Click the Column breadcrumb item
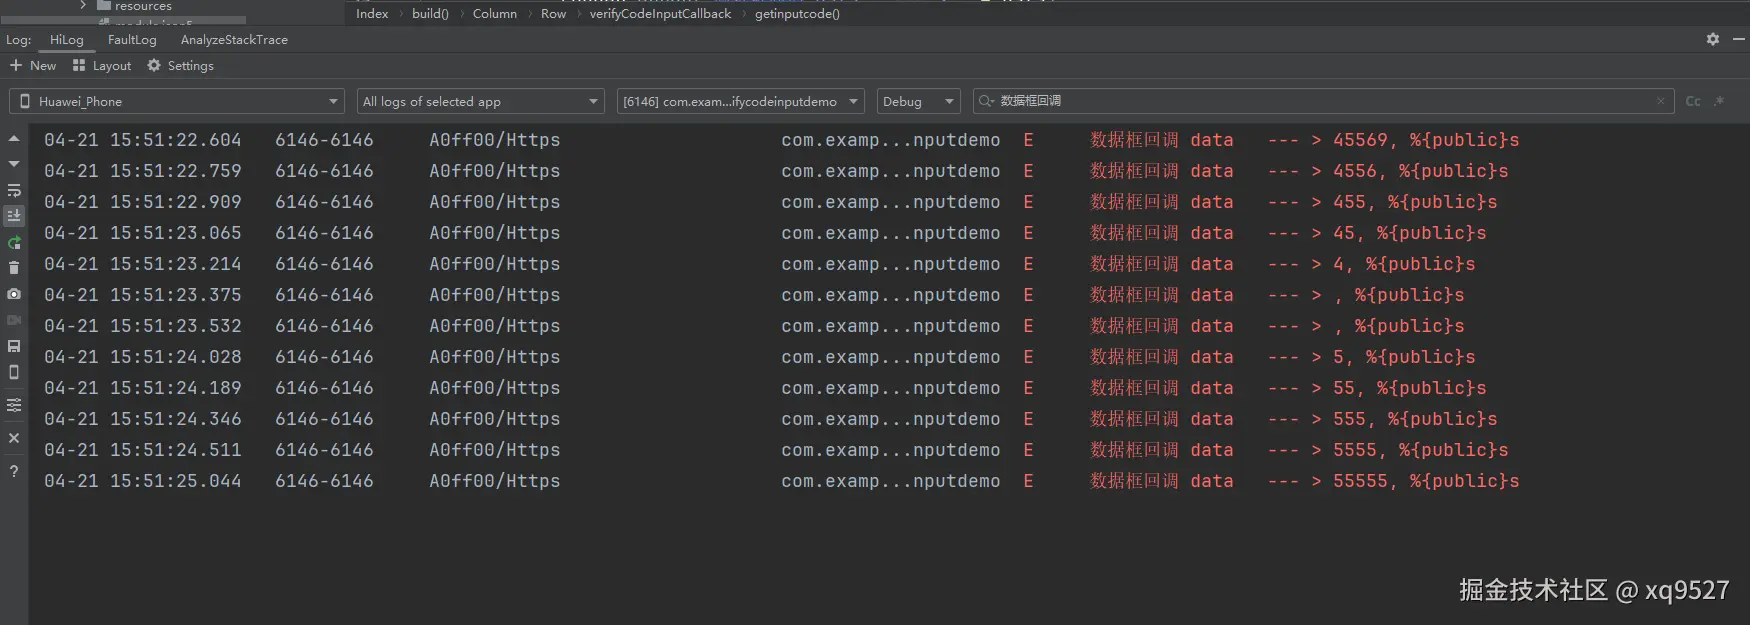This screenshot has height=625, width=1750. [x=495, y=14]
